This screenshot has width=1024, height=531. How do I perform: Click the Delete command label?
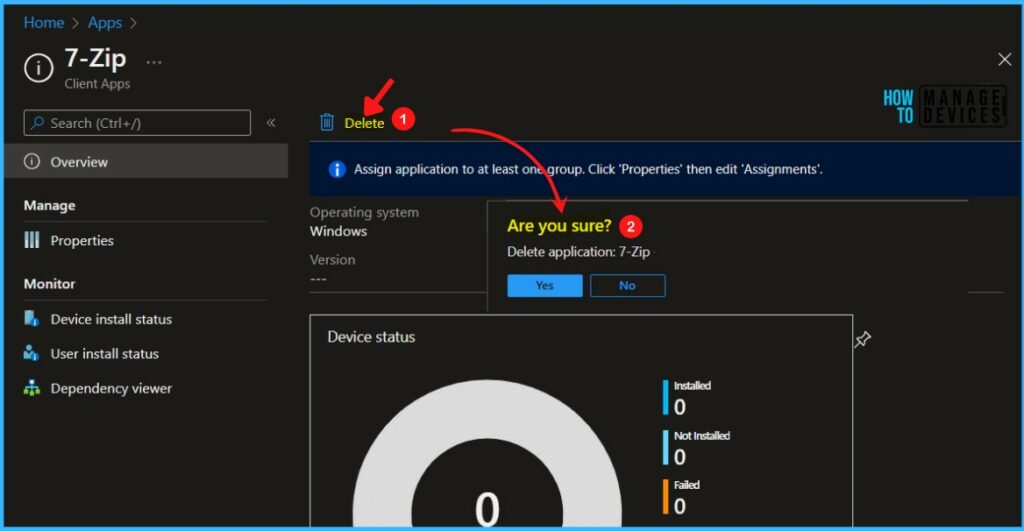click(x=364, y=123)
